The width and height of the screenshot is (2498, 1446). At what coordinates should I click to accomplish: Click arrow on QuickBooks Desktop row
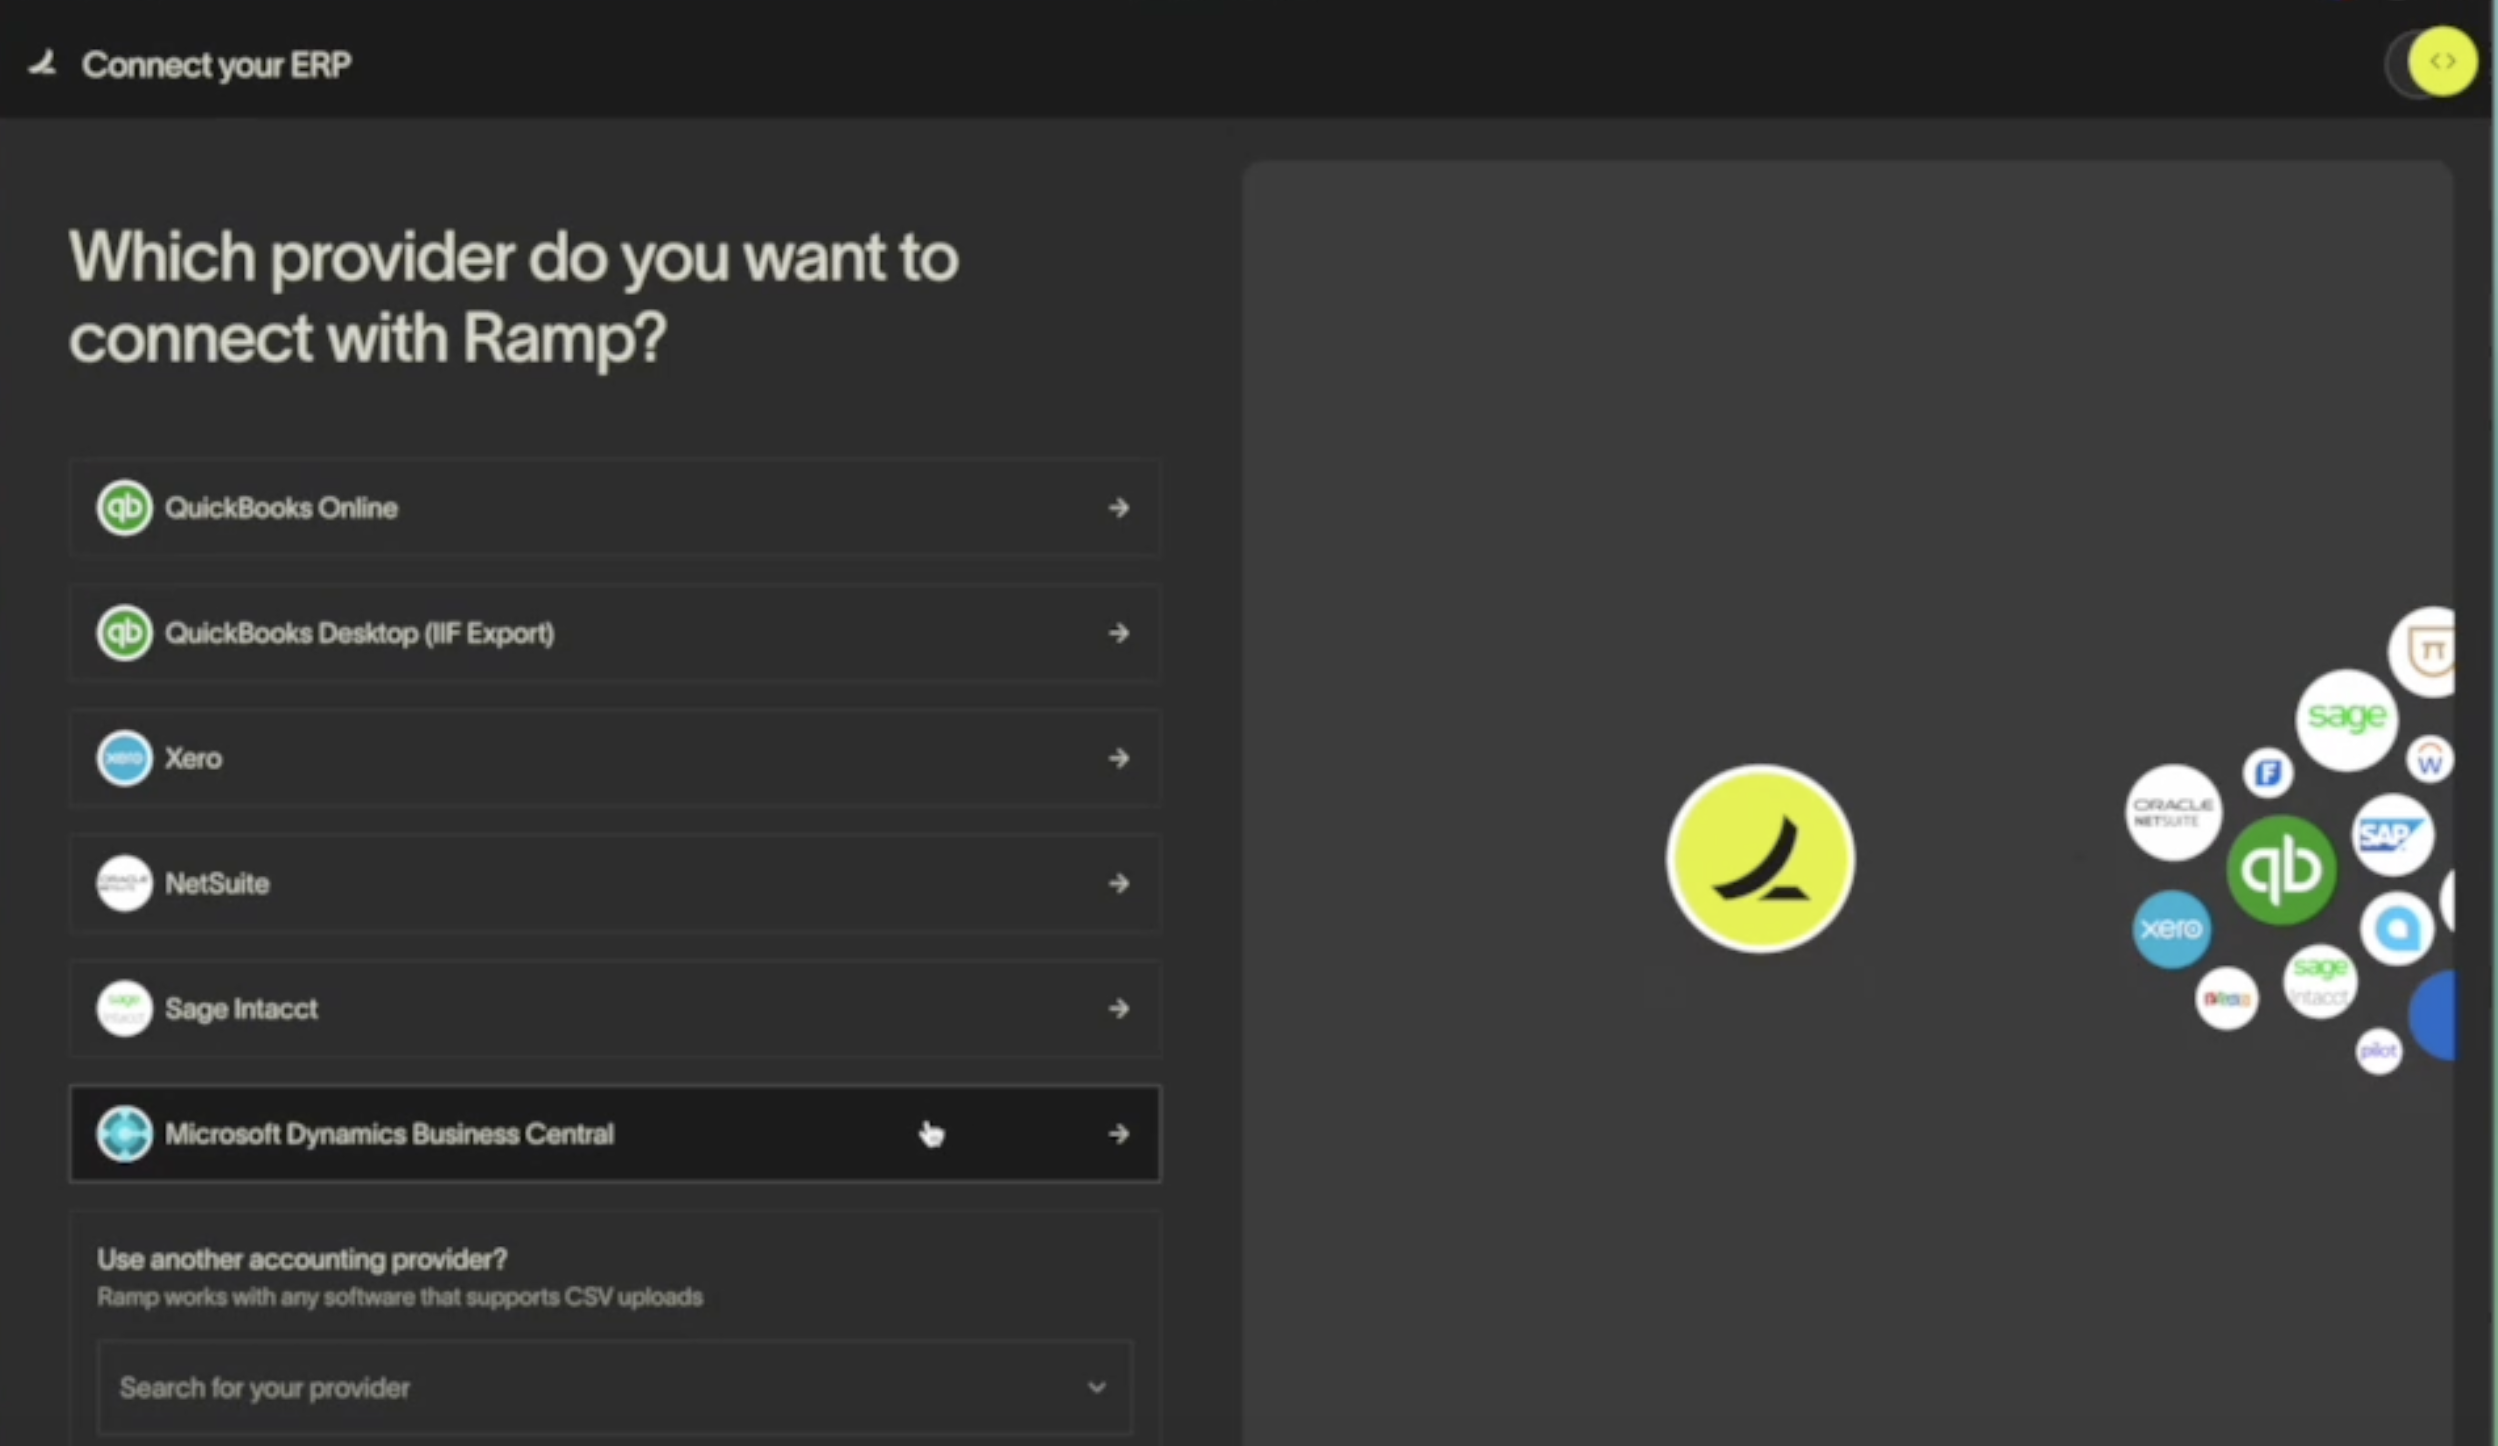click(x=1118, y=633)
